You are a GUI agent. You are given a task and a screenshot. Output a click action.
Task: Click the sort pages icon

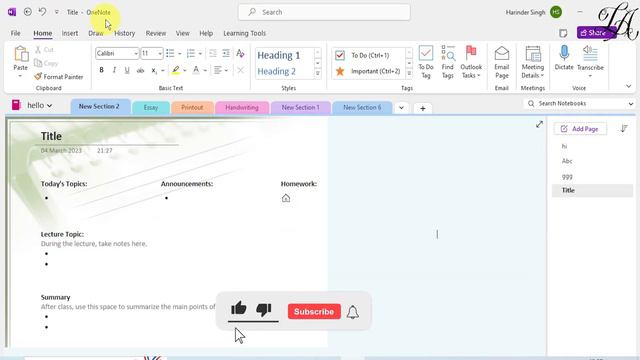click(x=624, y=129)
